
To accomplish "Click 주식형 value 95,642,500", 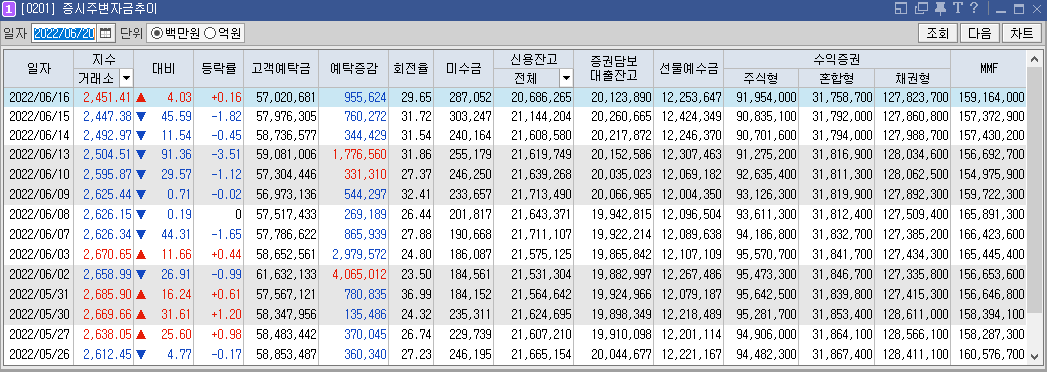I will point(767,294).
